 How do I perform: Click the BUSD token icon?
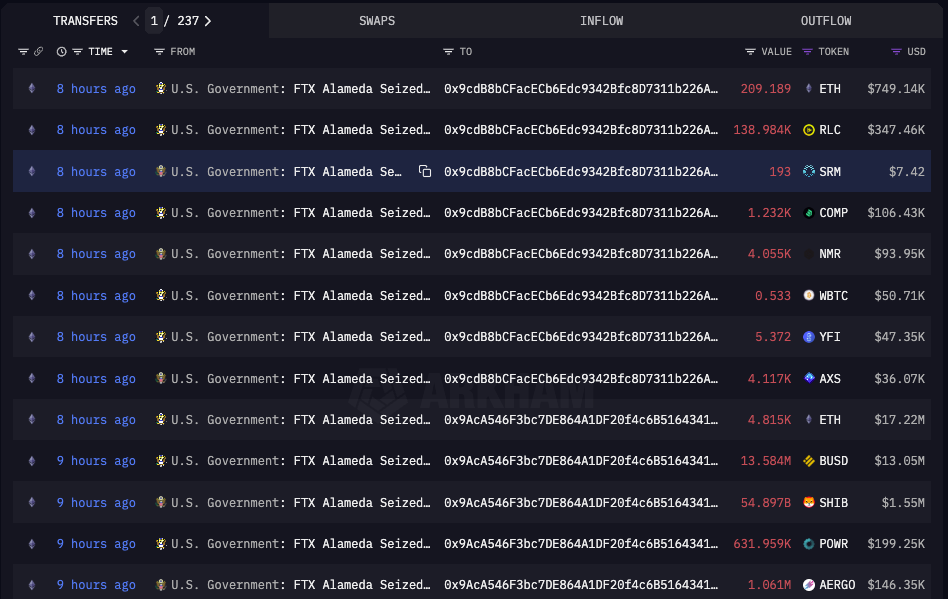click(x=808, y=461)
